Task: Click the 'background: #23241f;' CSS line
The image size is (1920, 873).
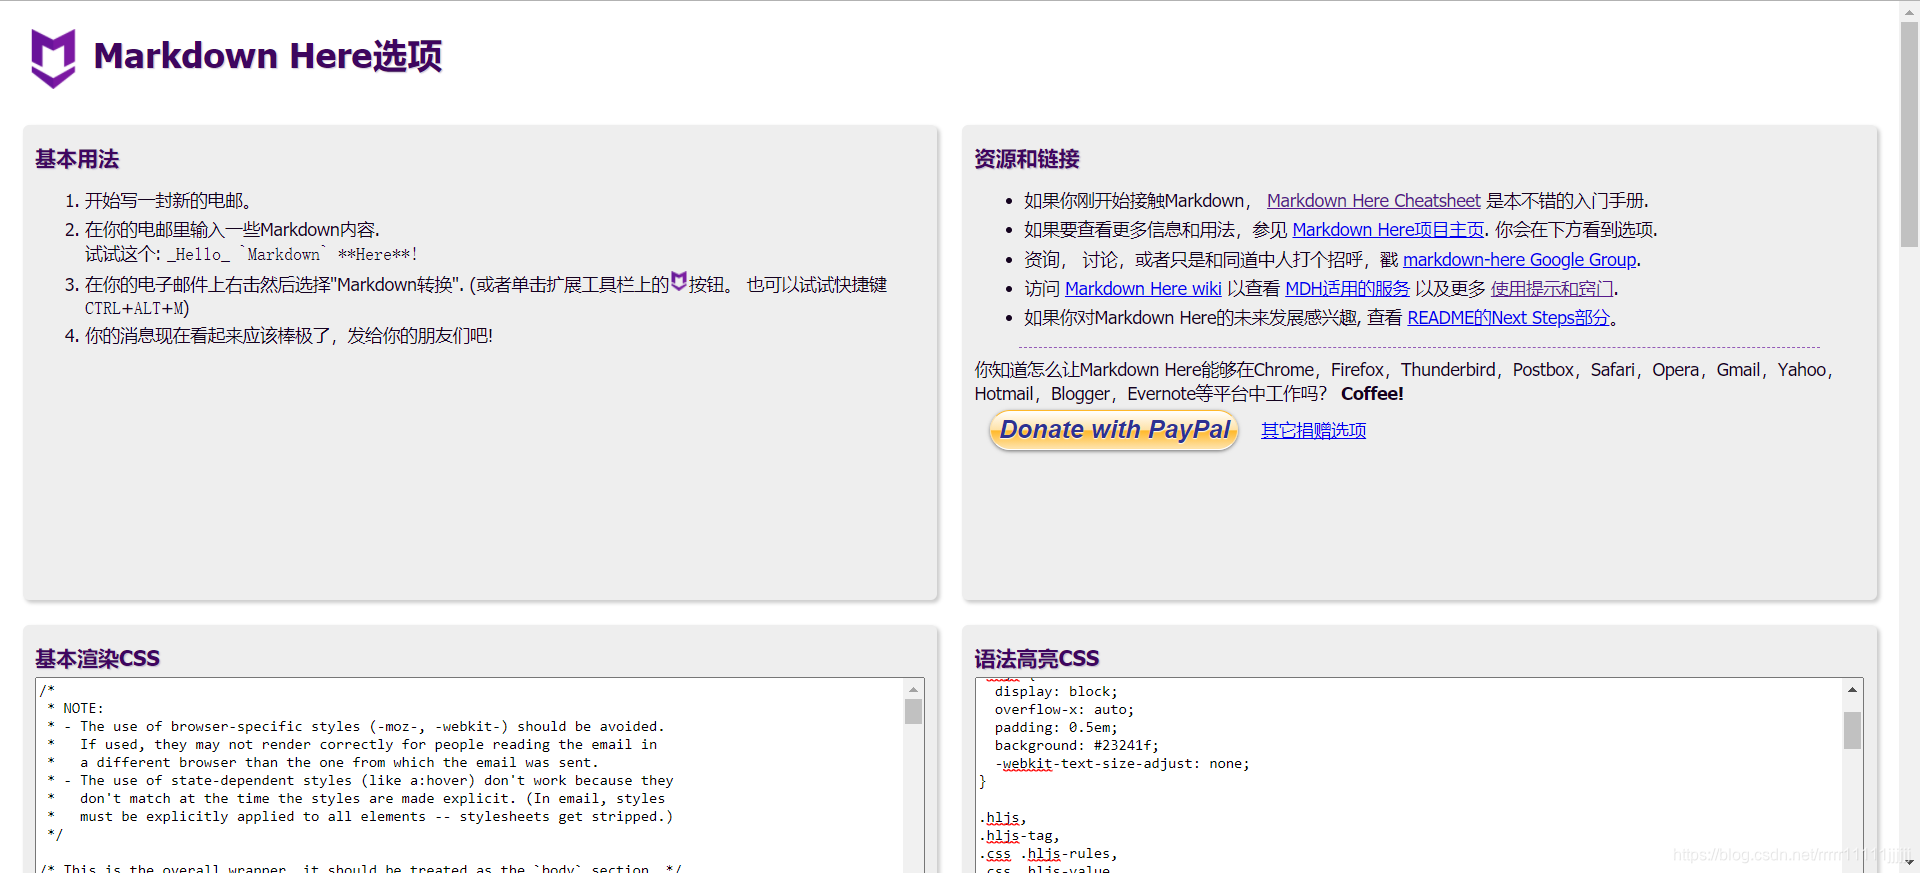Action: pos(1076,746)
